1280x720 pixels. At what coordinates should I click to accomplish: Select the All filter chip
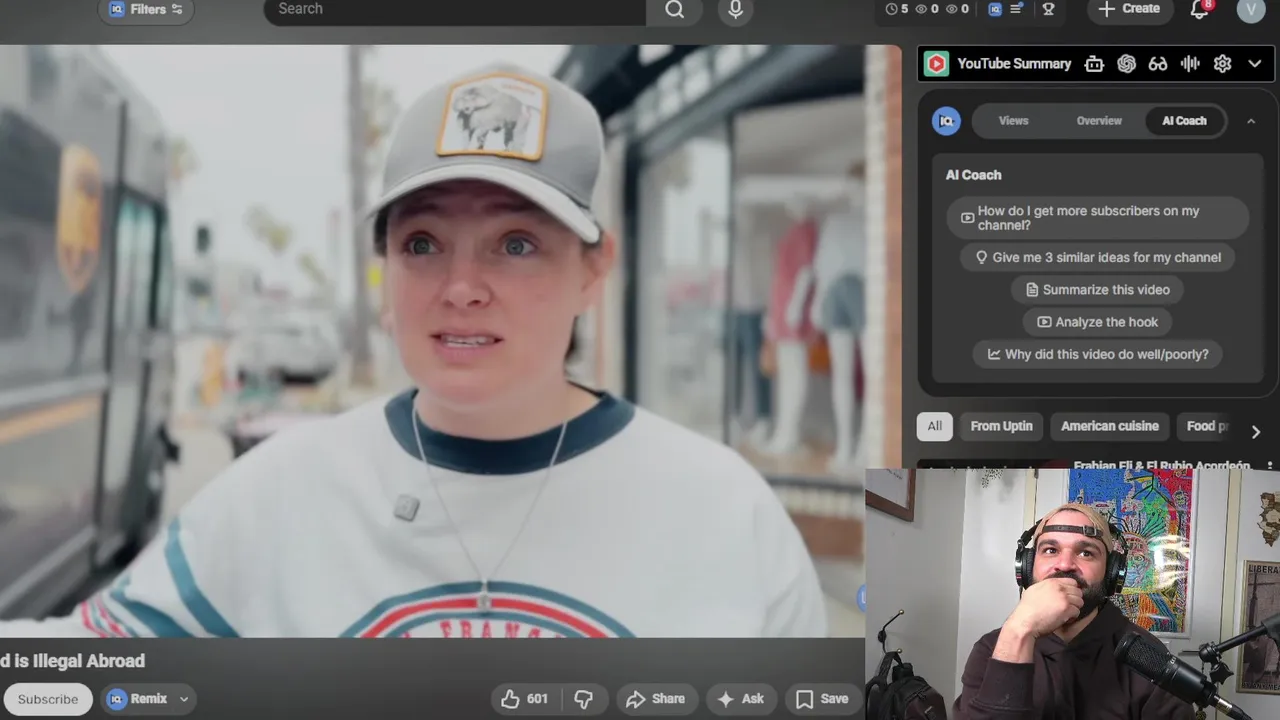point(934,426)
